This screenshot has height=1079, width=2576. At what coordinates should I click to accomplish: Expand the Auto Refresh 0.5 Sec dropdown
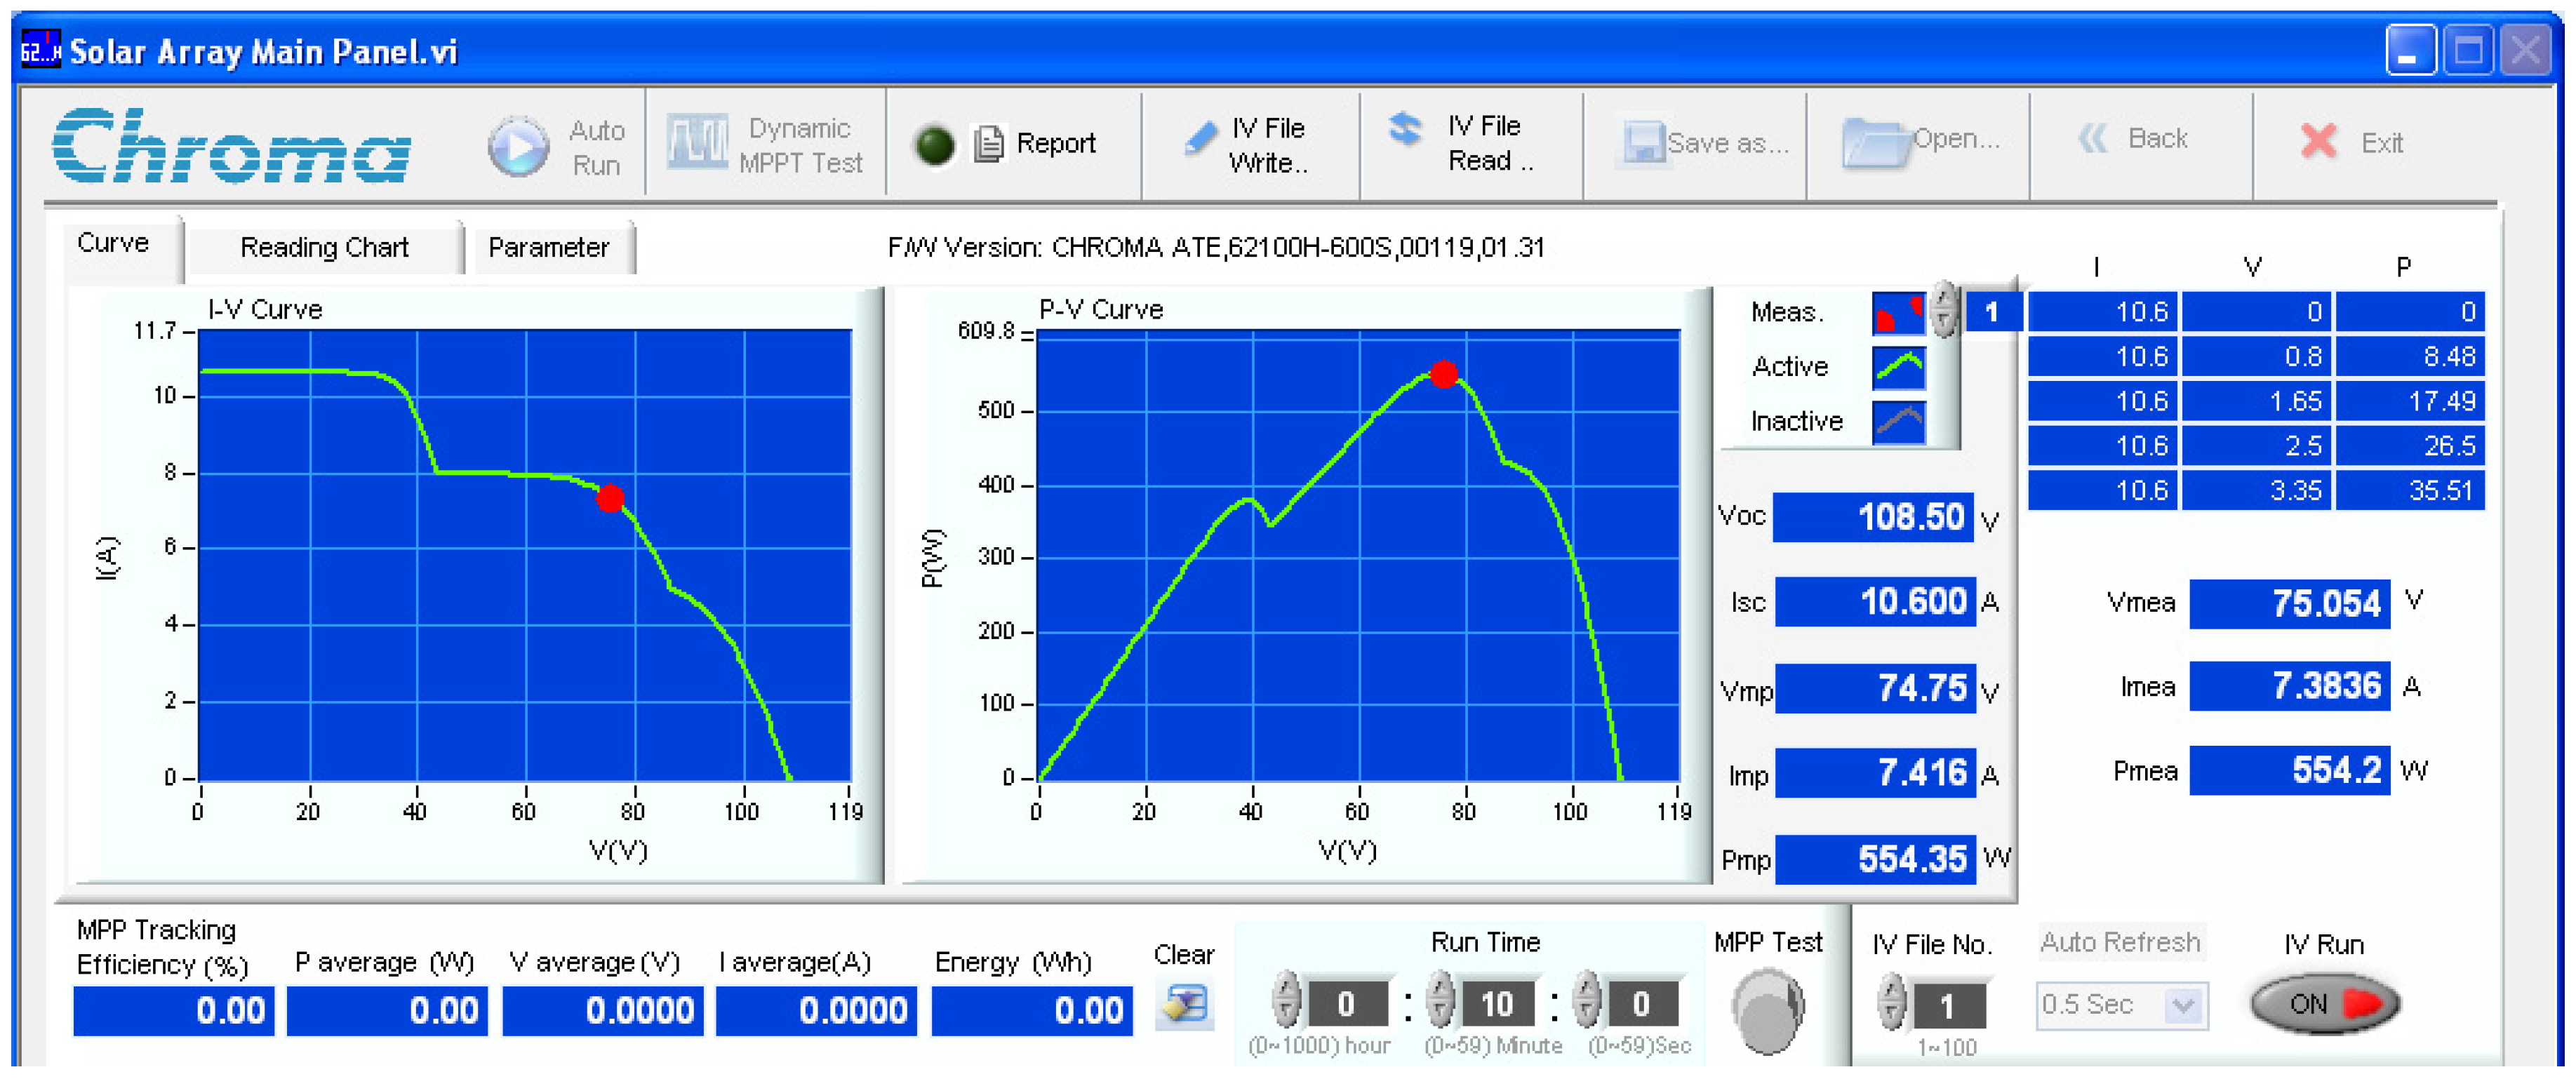click(2183, 1005)
